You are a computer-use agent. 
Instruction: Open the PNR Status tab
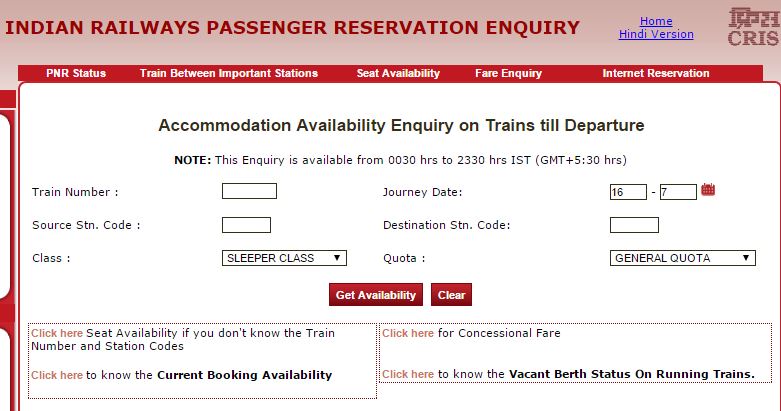76,73
